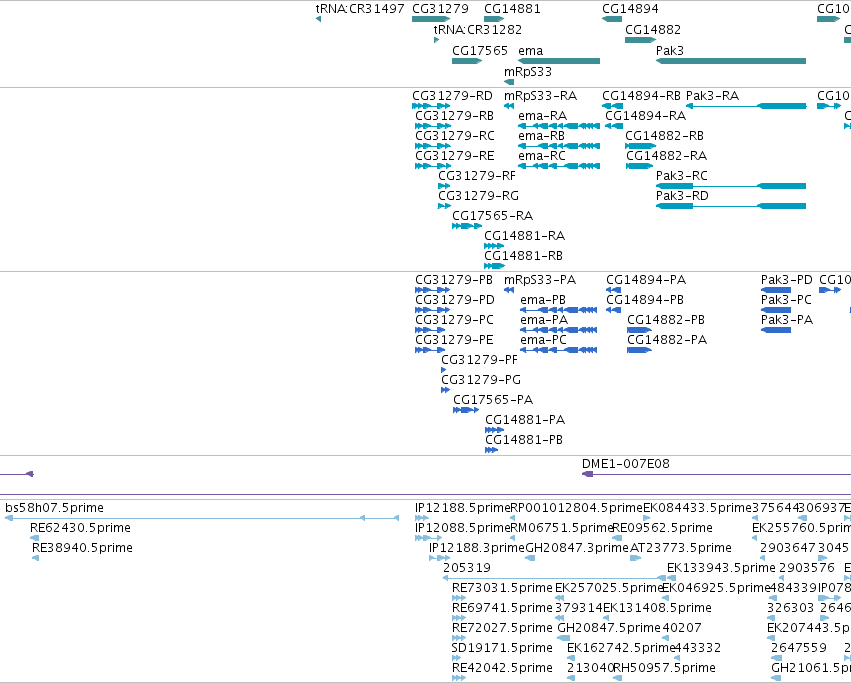
Task: Click transcript mRpS33-RA
Action: pyautogui.click(x=540, y=96)
